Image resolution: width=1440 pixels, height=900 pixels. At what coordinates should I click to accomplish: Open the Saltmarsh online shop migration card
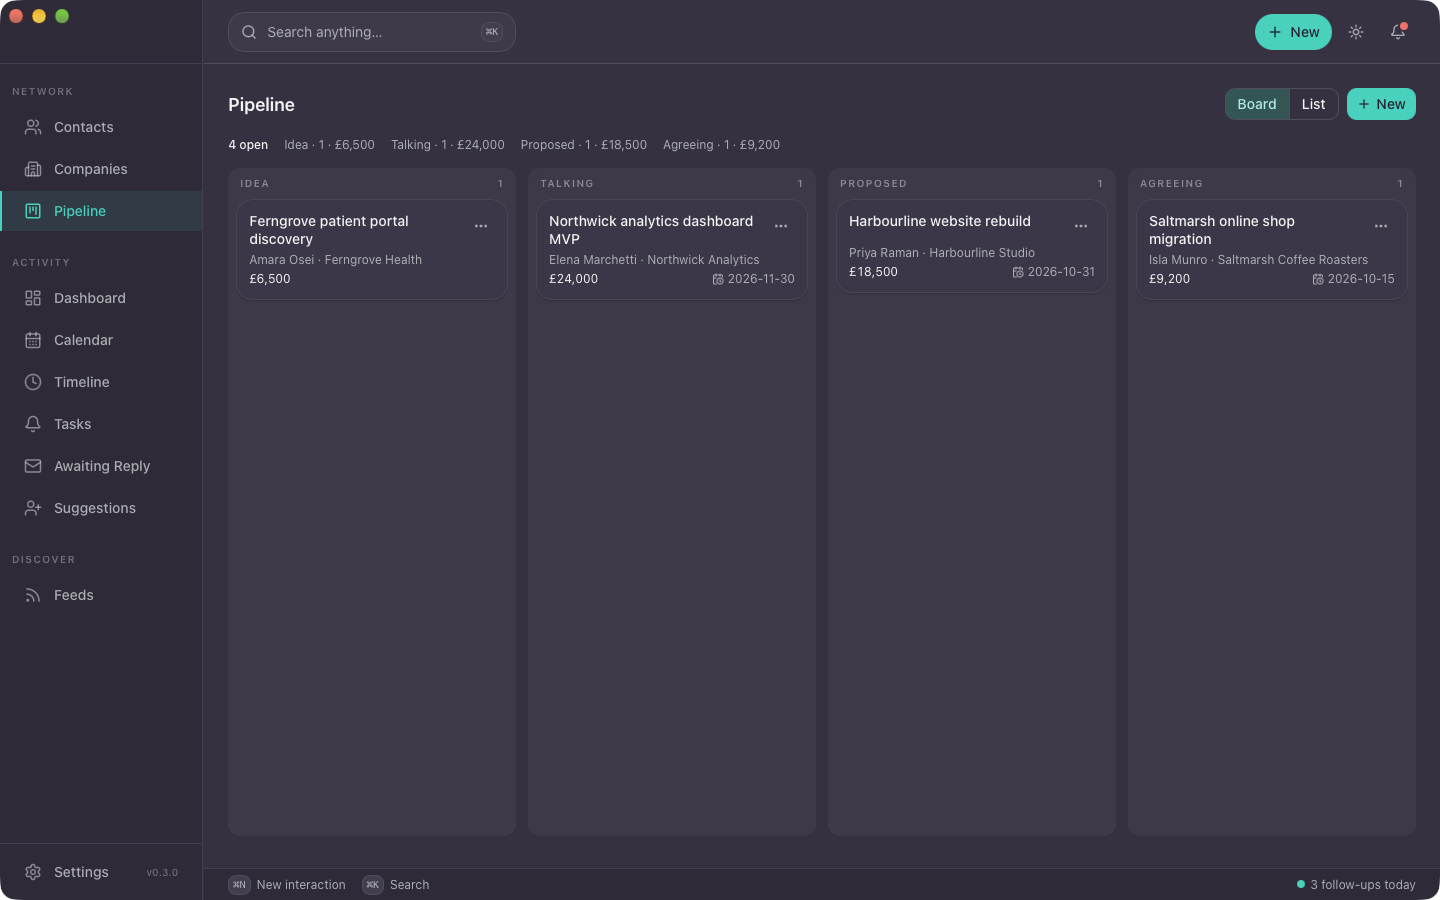[1272, 250]
